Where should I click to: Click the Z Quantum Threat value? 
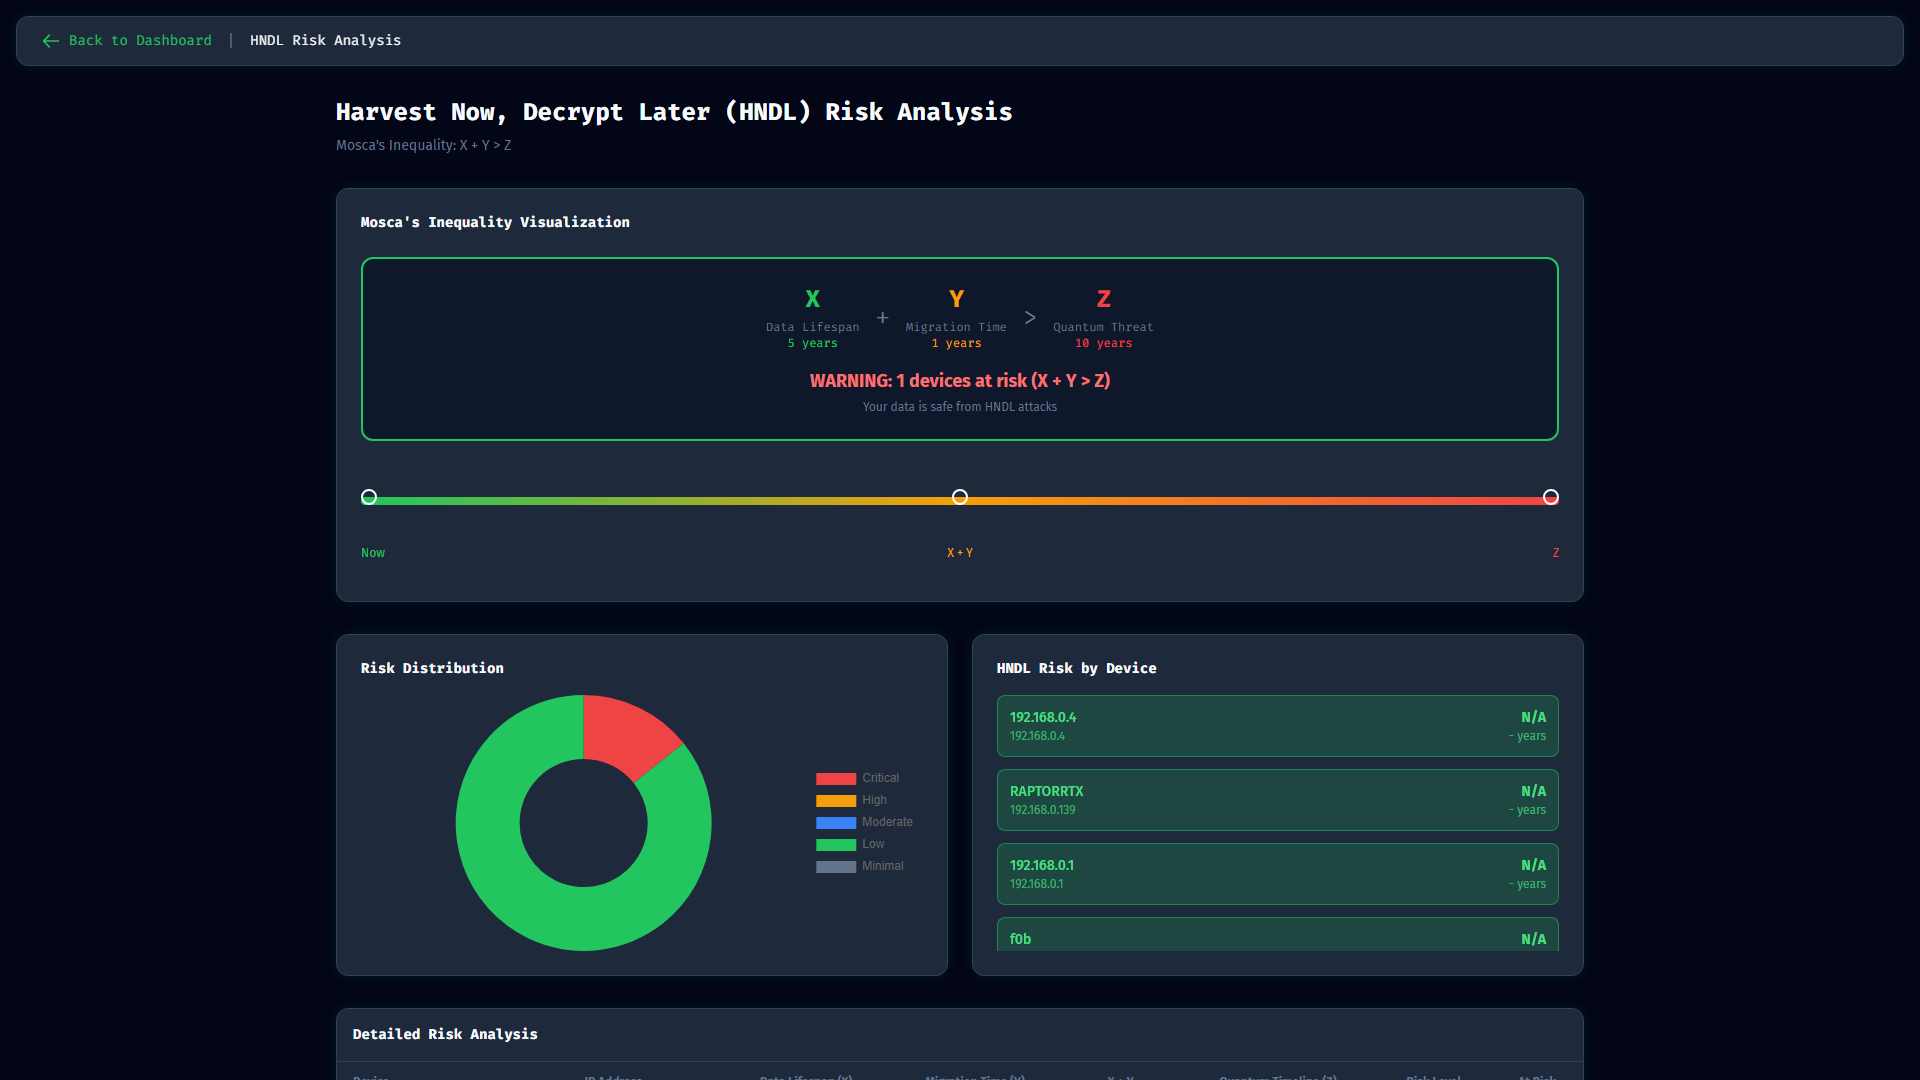pyautogui.click(x=1103, y=343)
